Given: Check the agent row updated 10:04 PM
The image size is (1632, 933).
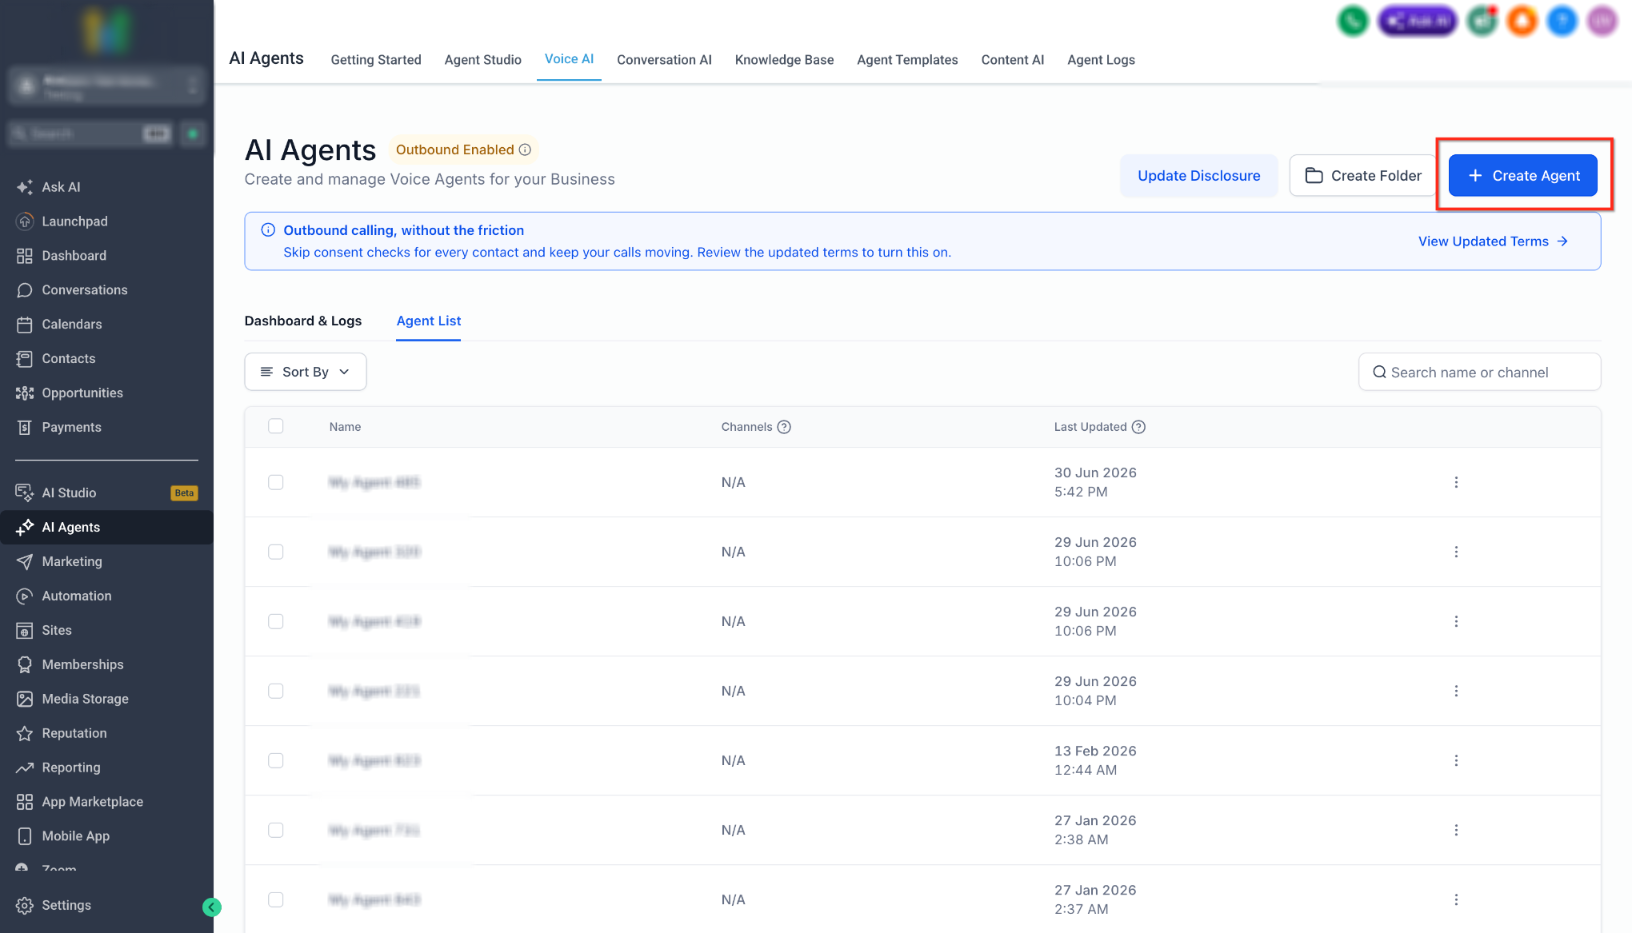Looking at the screenshot, I should tap(276, 691).
